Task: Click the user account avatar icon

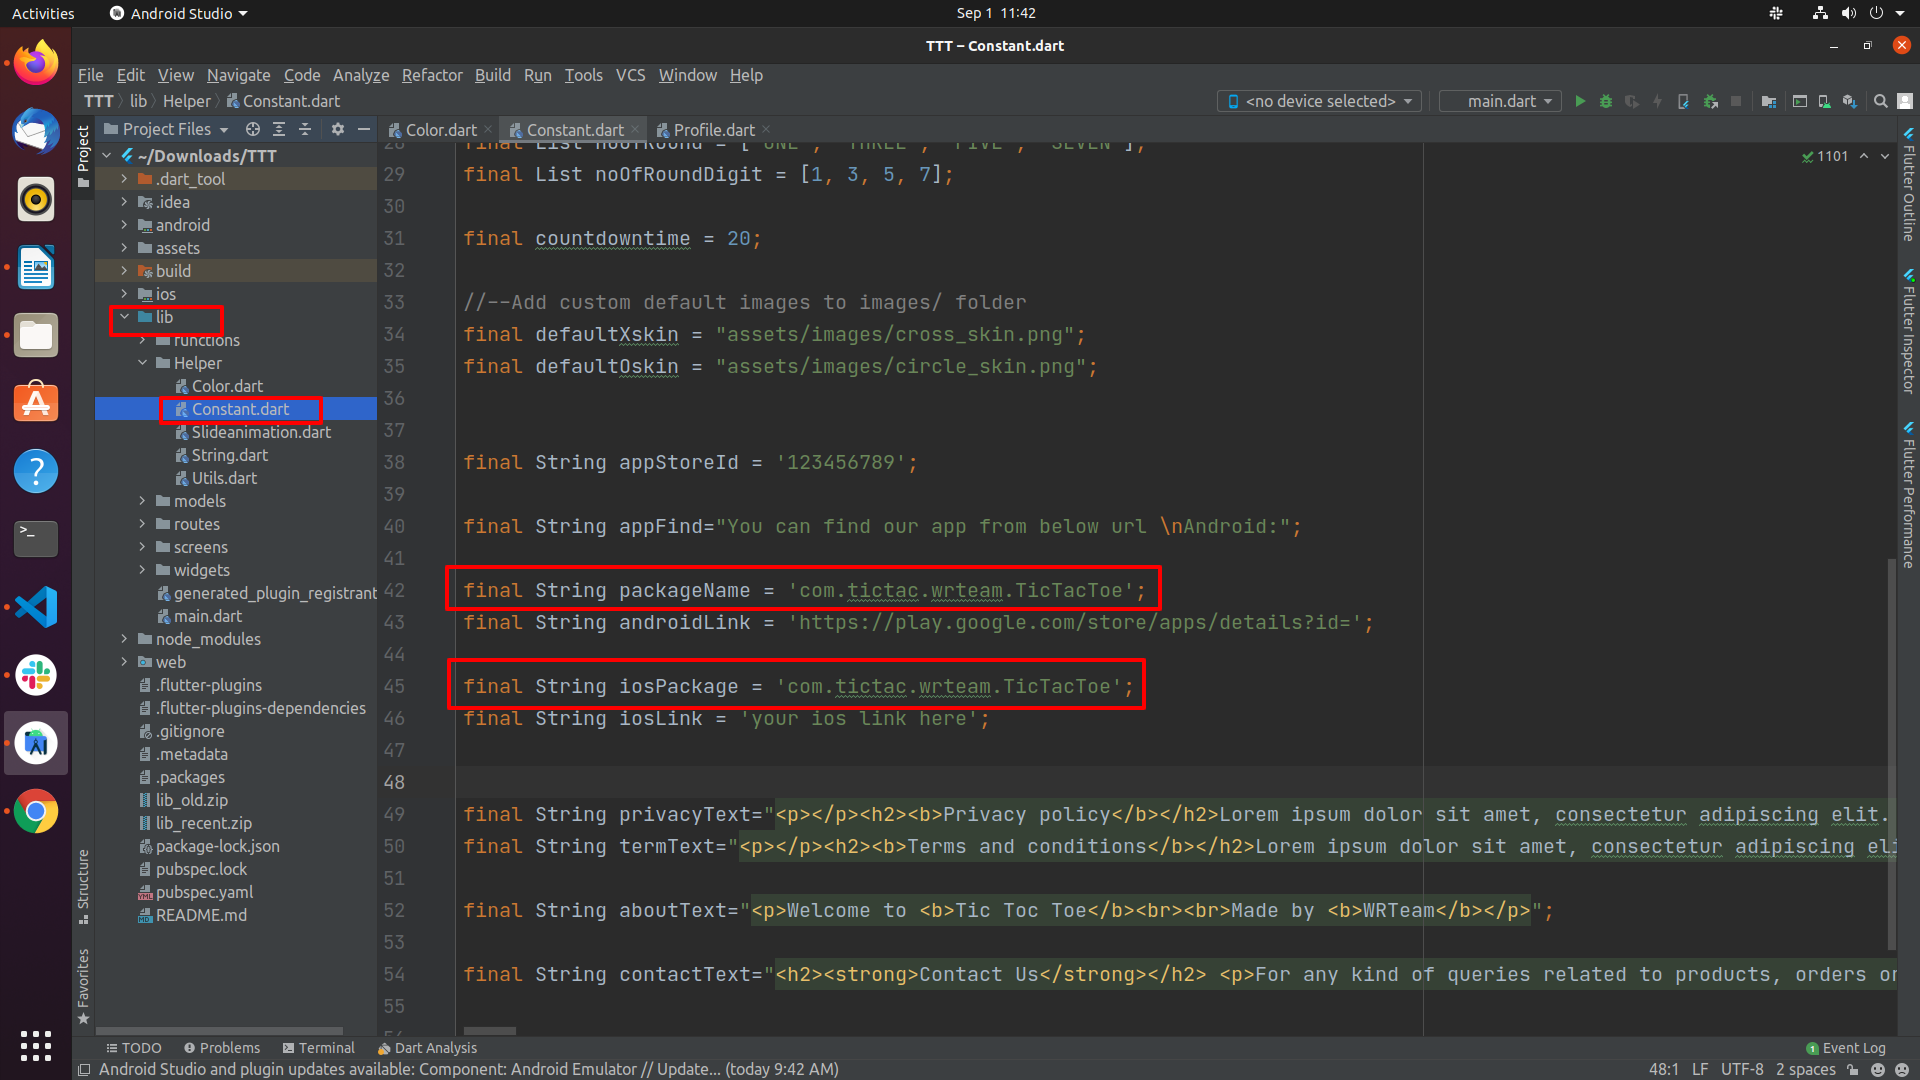Action: pos(1905,101)
